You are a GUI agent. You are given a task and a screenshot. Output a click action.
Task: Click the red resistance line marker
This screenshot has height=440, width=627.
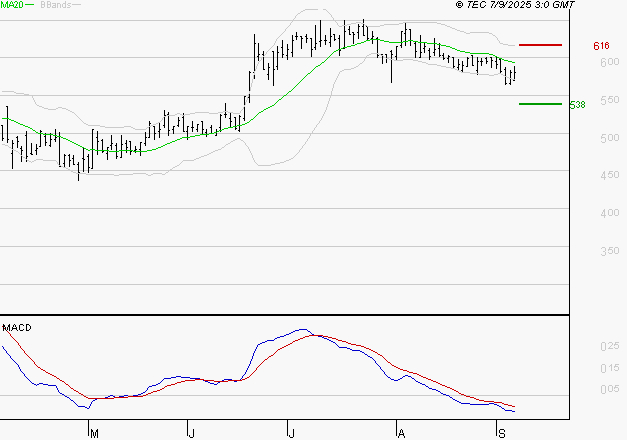[x=540, y=45]
